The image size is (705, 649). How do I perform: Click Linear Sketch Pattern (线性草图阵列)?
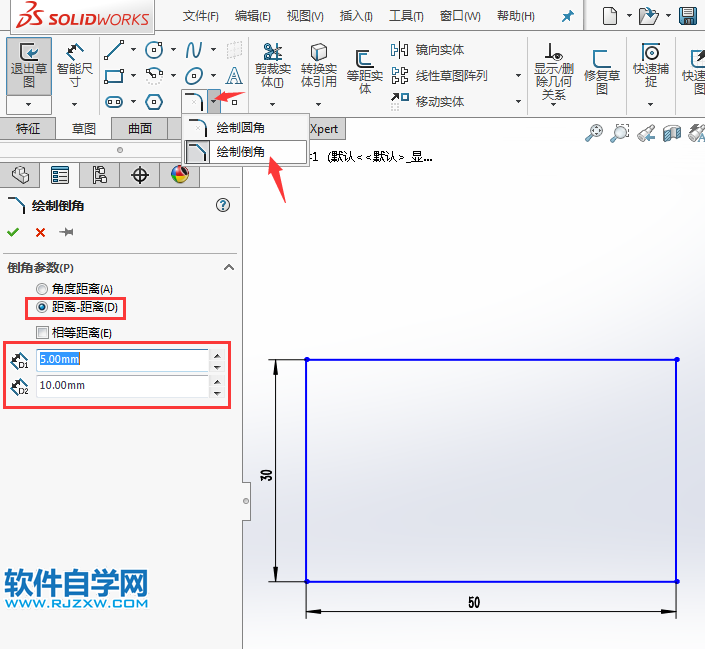(438, 76)
